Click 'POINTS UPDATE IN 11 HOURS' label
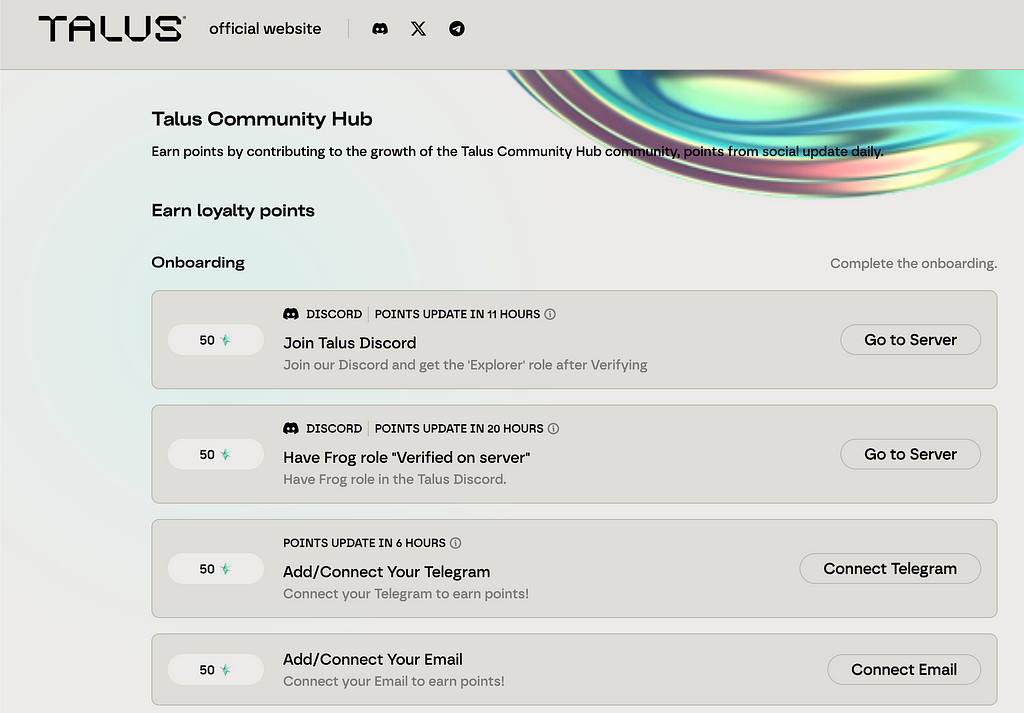The image size is (1024, 713). click(457, 314)
